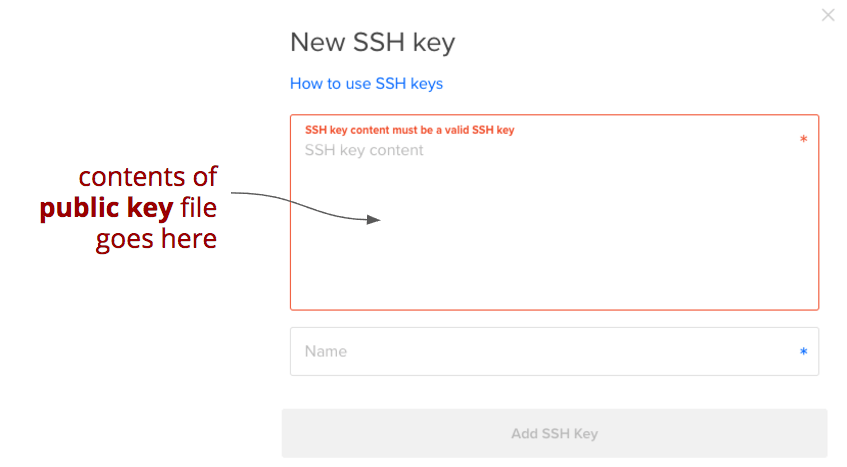Click the left edge of the gray submit button
This screenshot has width=847, height=467.
(288, 434)
